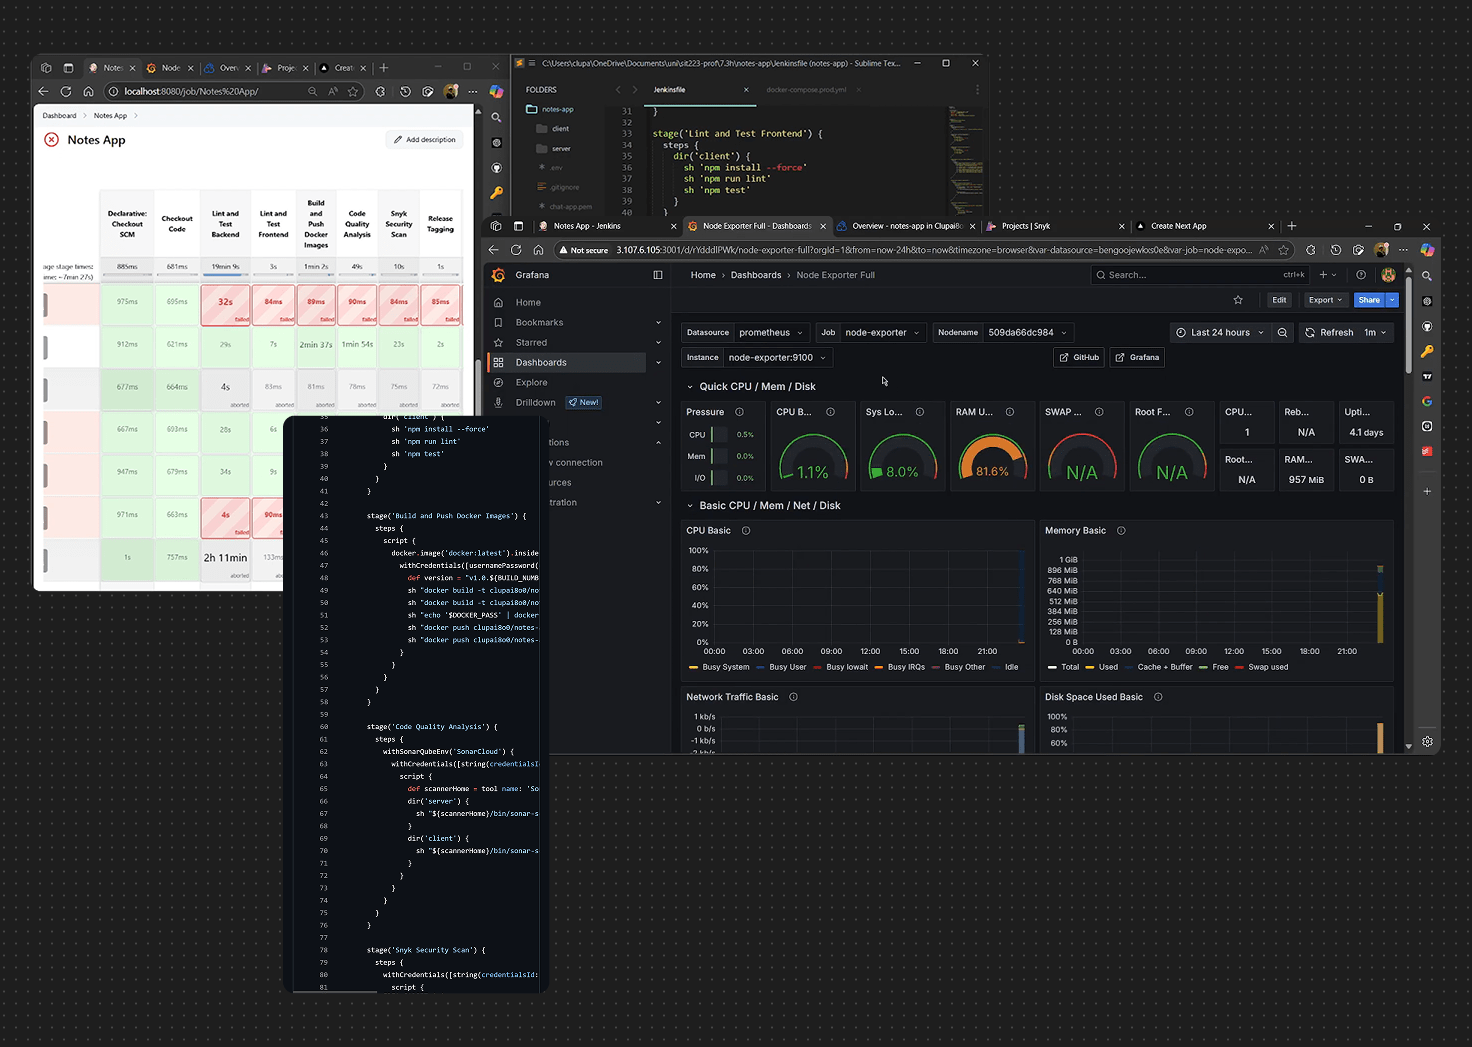Click the blue Share button
This screenshot has height=1047, width=1472.
1368,300
